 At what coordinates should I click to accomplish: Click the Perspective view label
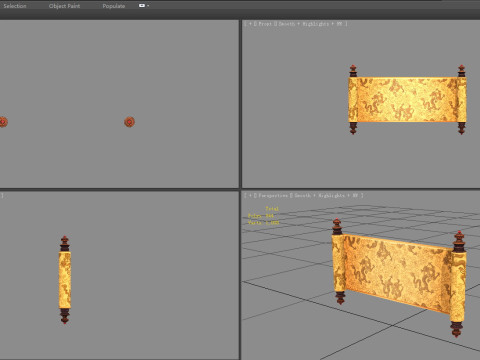click(273, 196)
